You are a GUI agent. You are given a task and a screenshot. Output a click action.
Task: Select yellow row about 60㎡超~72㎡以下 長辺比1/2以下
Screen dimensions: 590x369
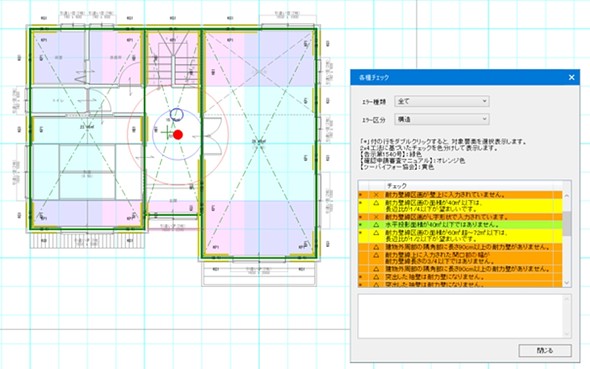(461, 236)
